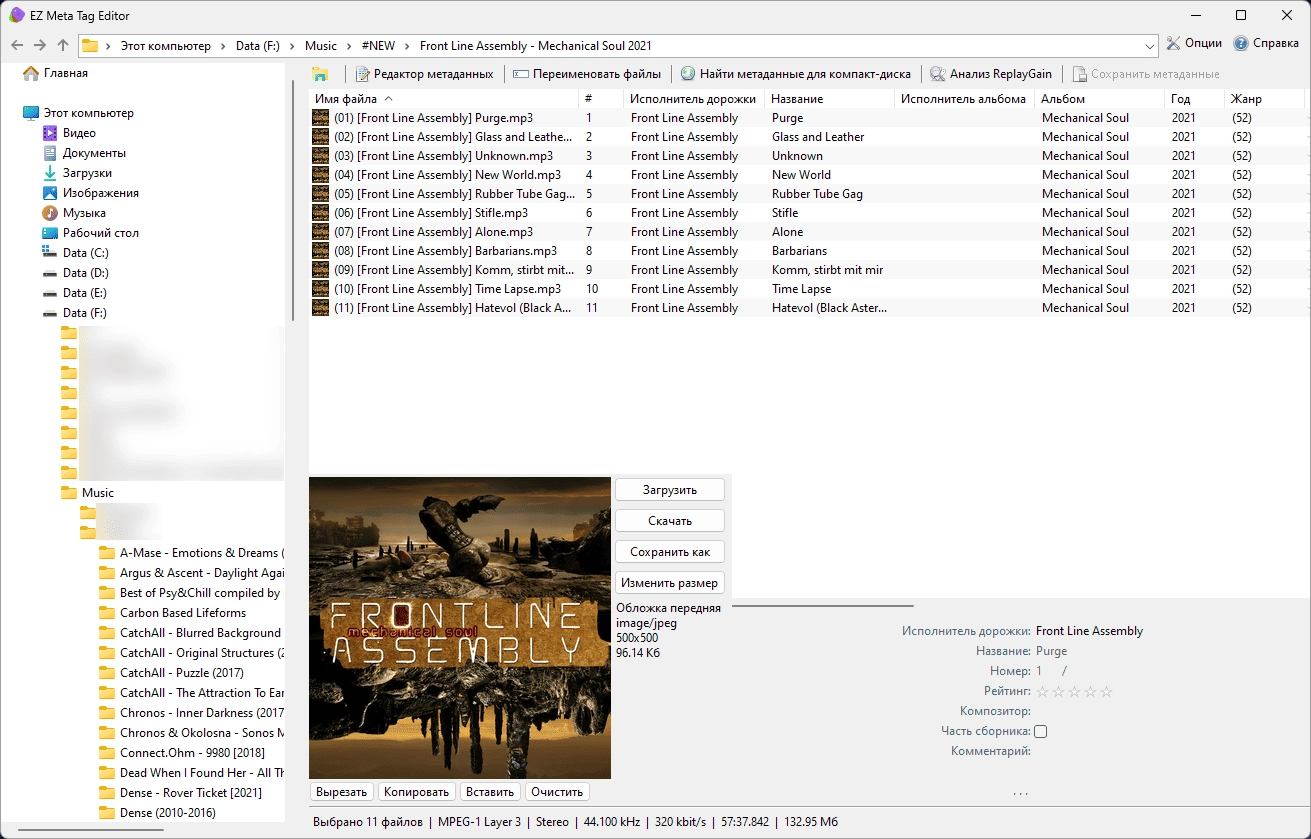Set rating to the first star
1311x839 pixels.
tap(1042, 691)
